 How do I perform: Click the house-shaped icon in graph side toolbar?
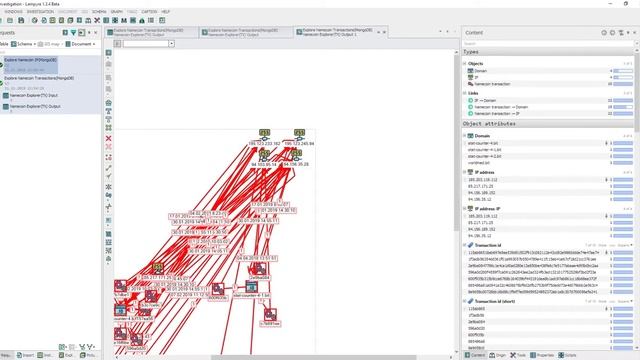109,103
